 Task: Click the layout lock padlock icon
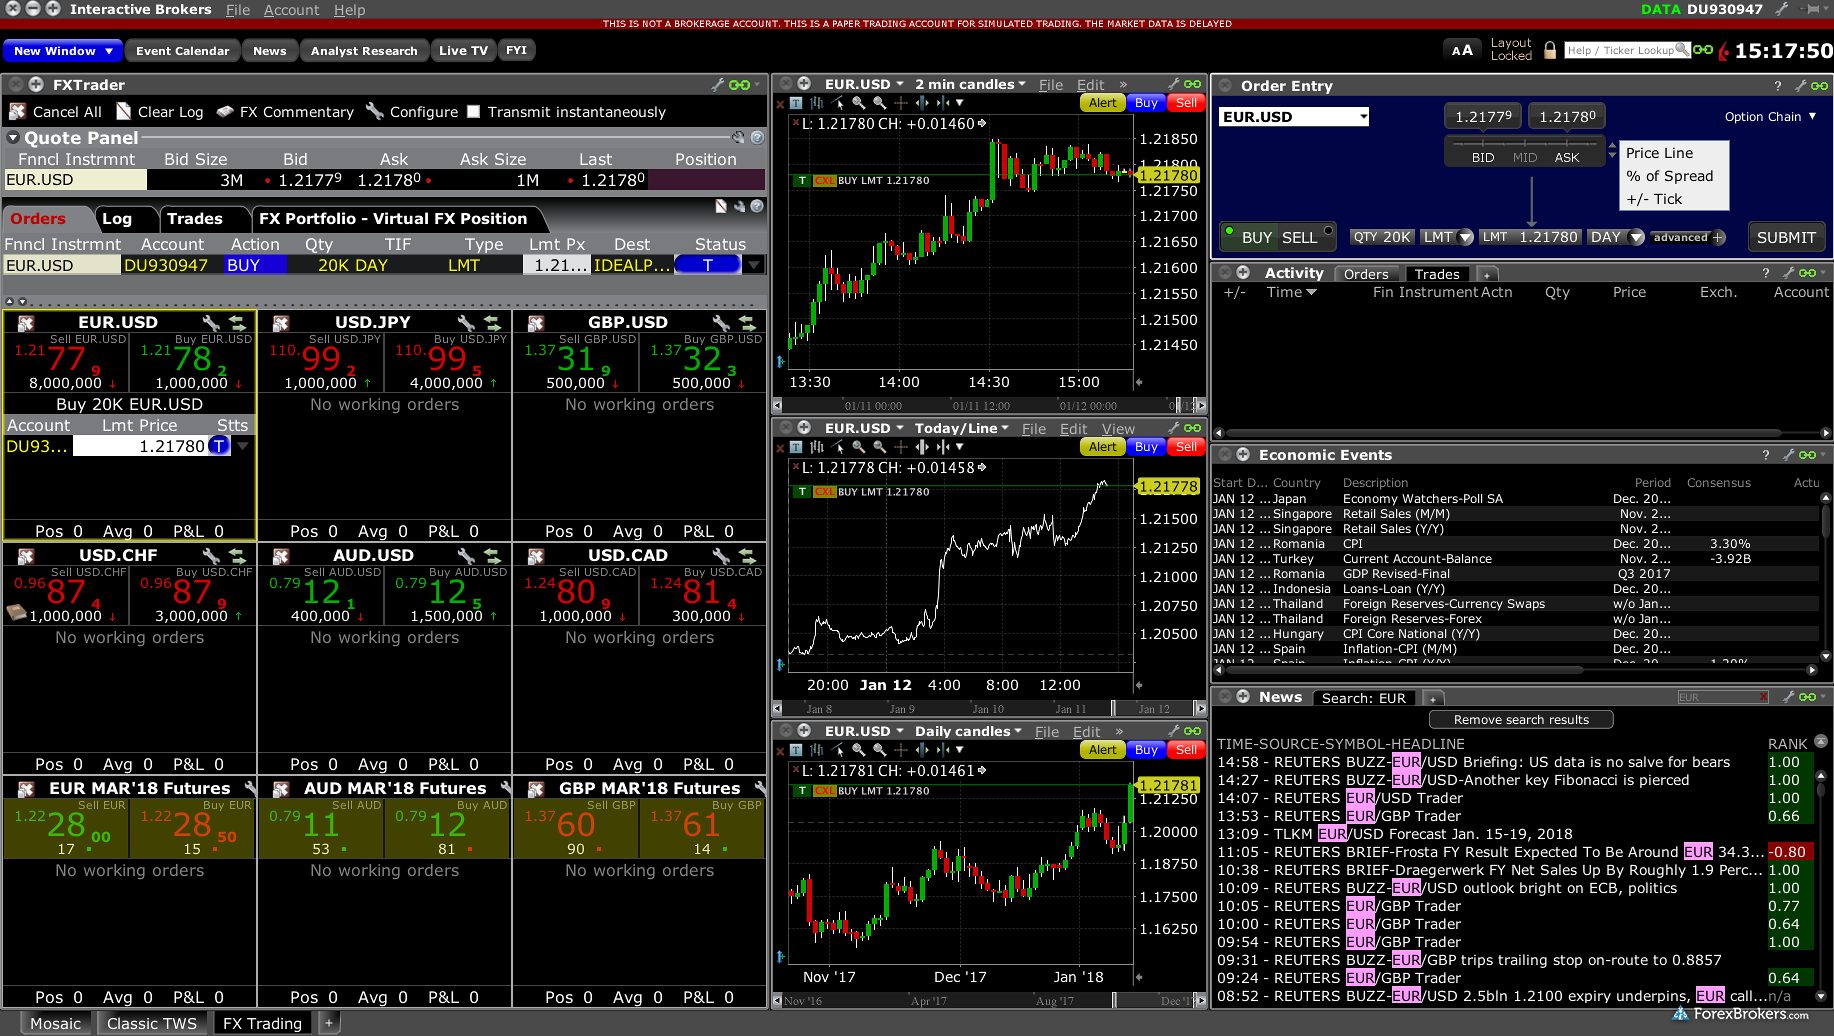pyautogui.click(x=1549, y=50)
